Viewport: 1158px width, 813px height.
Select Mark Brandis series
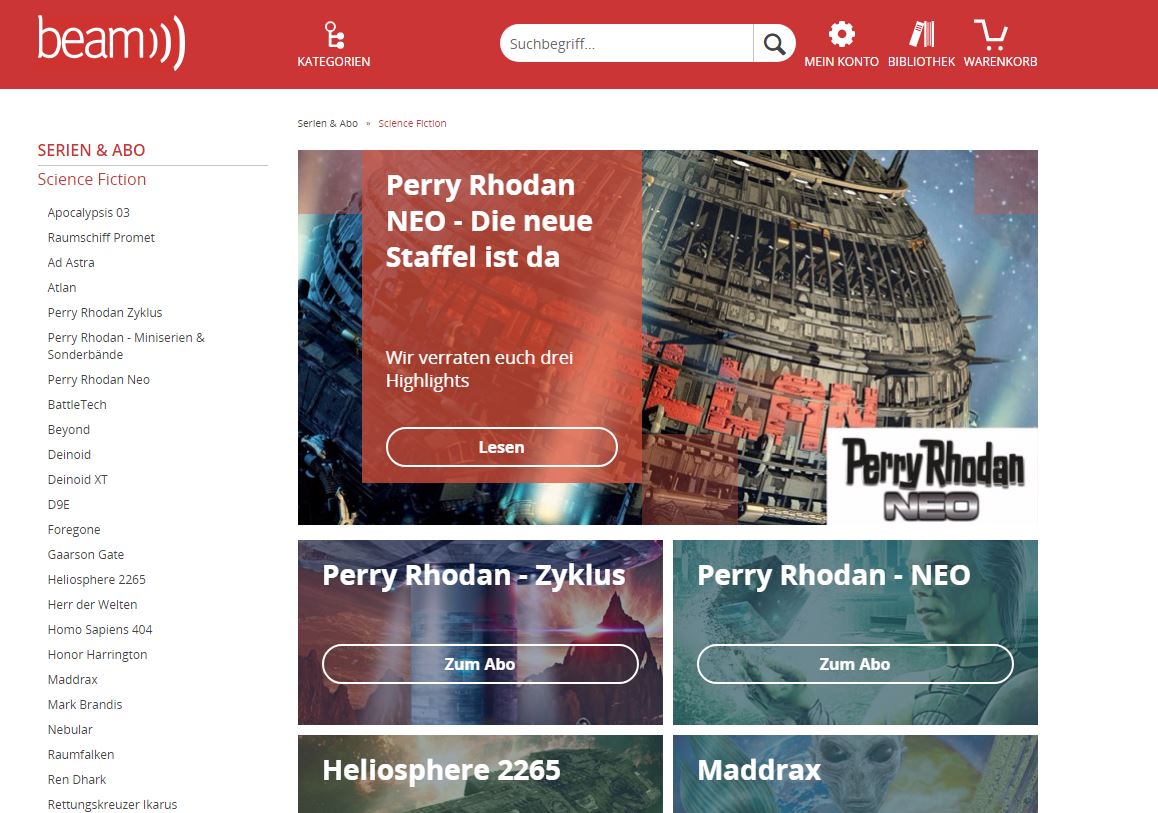click(85, 704)
